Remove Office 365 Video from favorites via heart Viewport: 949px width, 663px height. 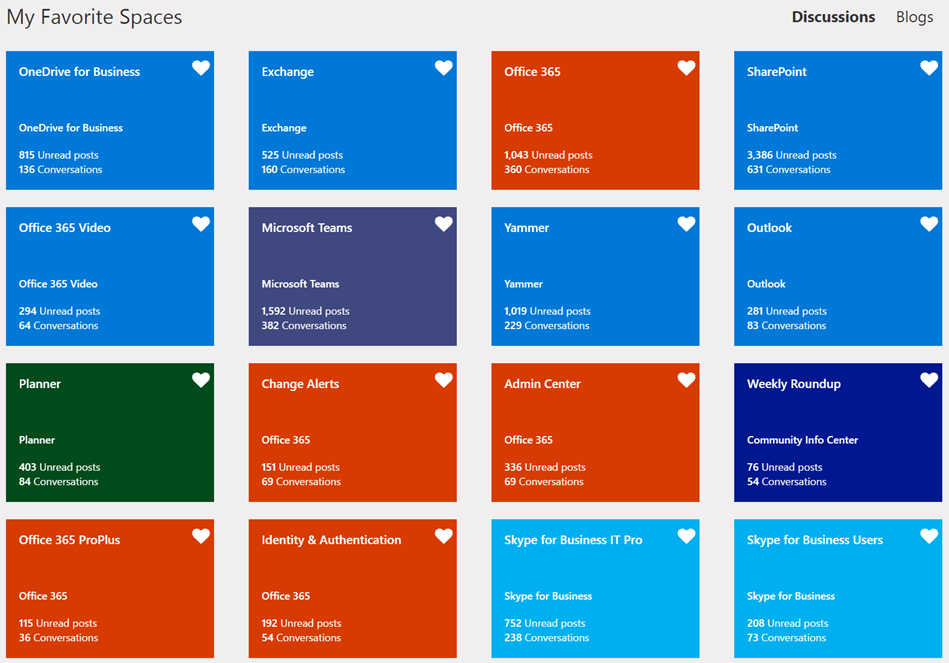[201, 224]
